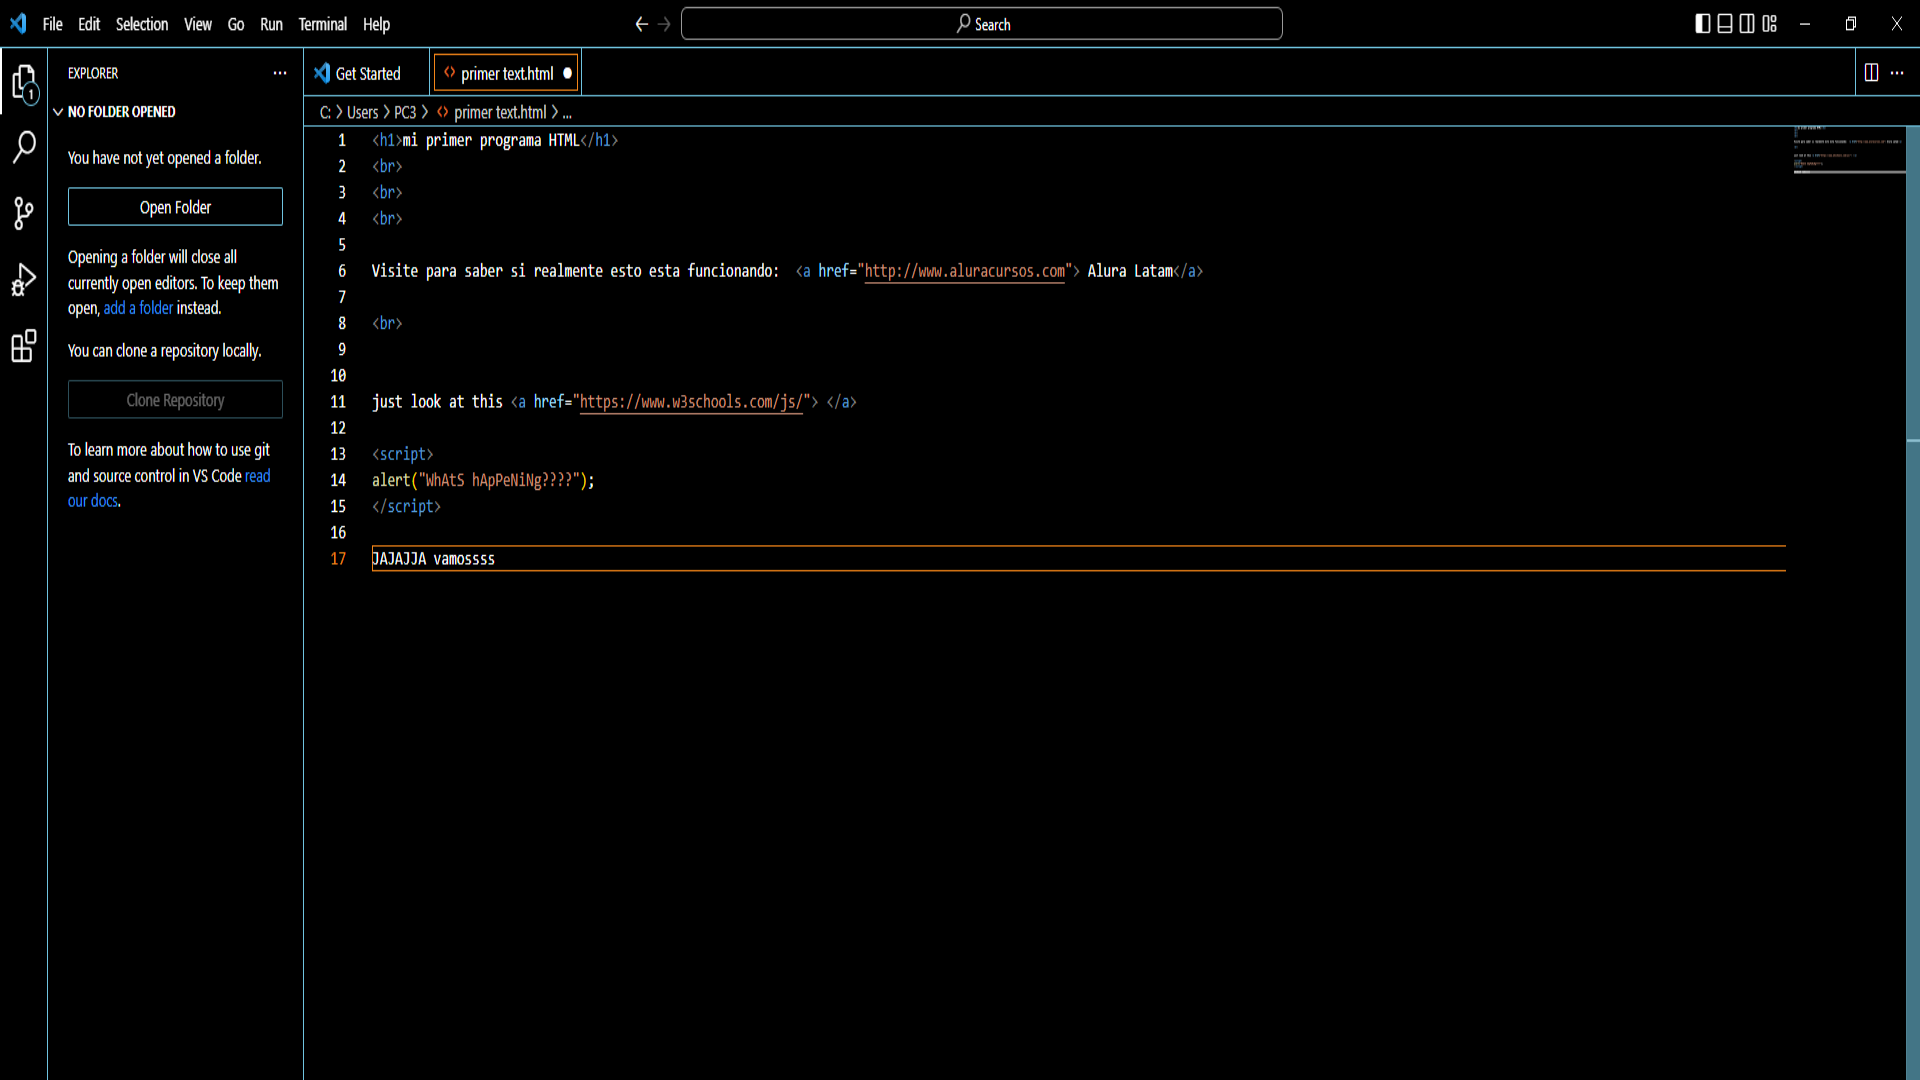Click the 'Alura Latam' link text in code
Screen dimensions: 1920x1080
[x=1130, y=271]
